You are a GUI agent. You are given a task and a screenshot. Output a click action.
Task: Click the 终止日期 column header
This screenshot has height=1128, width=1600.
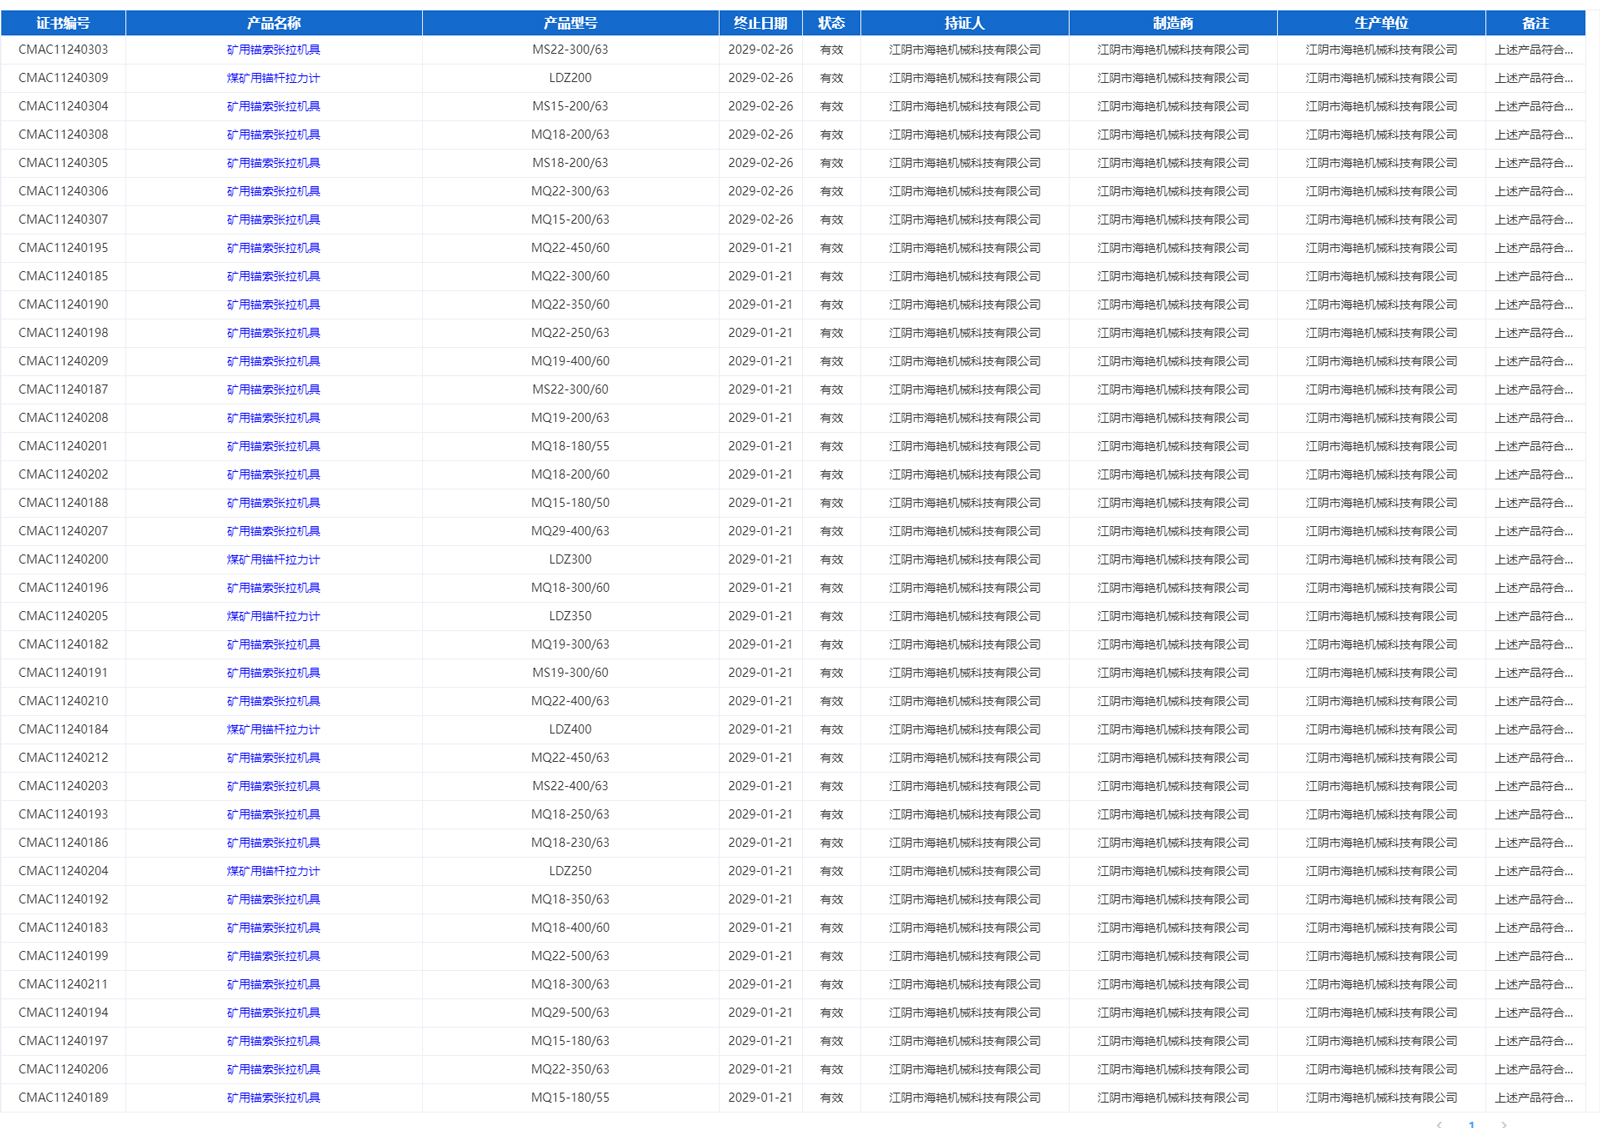coord(760,23)
